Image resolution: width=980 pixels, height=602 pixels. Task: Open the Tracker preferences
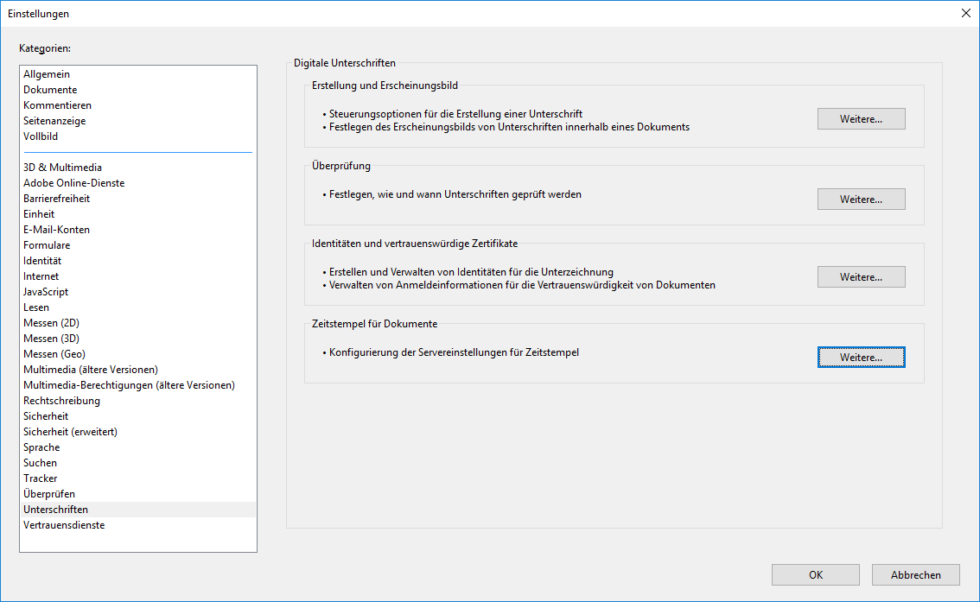pyautogui.click(x=40, y=478)
